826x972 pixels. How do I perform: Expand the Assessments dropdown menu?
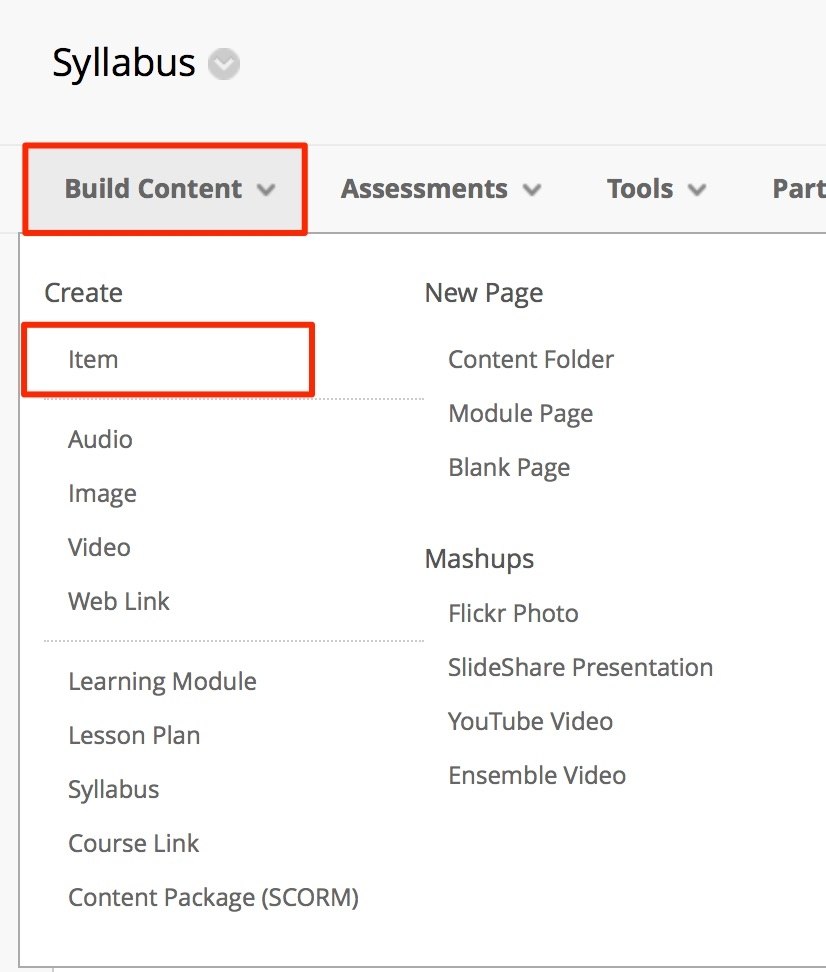click(x=440, y=189)
